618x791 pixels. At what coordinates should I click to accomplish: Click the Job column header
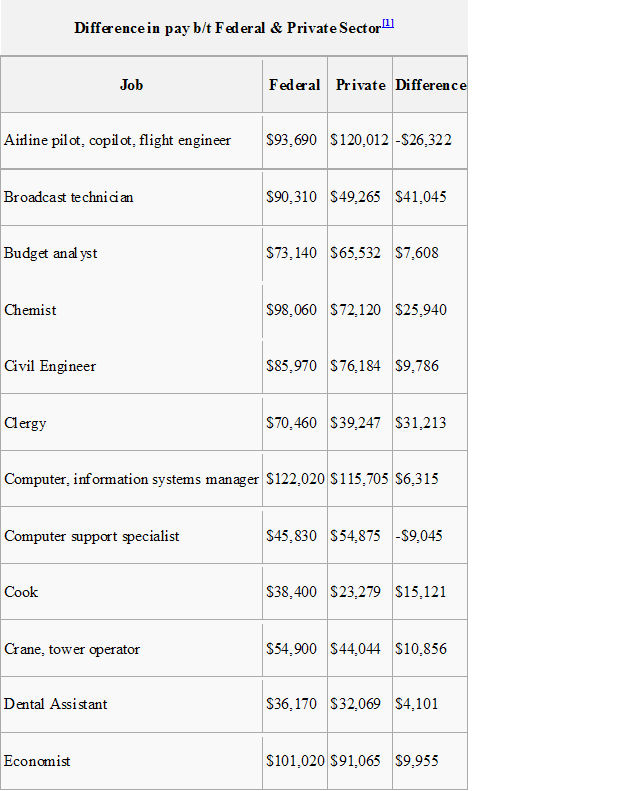coord(131,85)
